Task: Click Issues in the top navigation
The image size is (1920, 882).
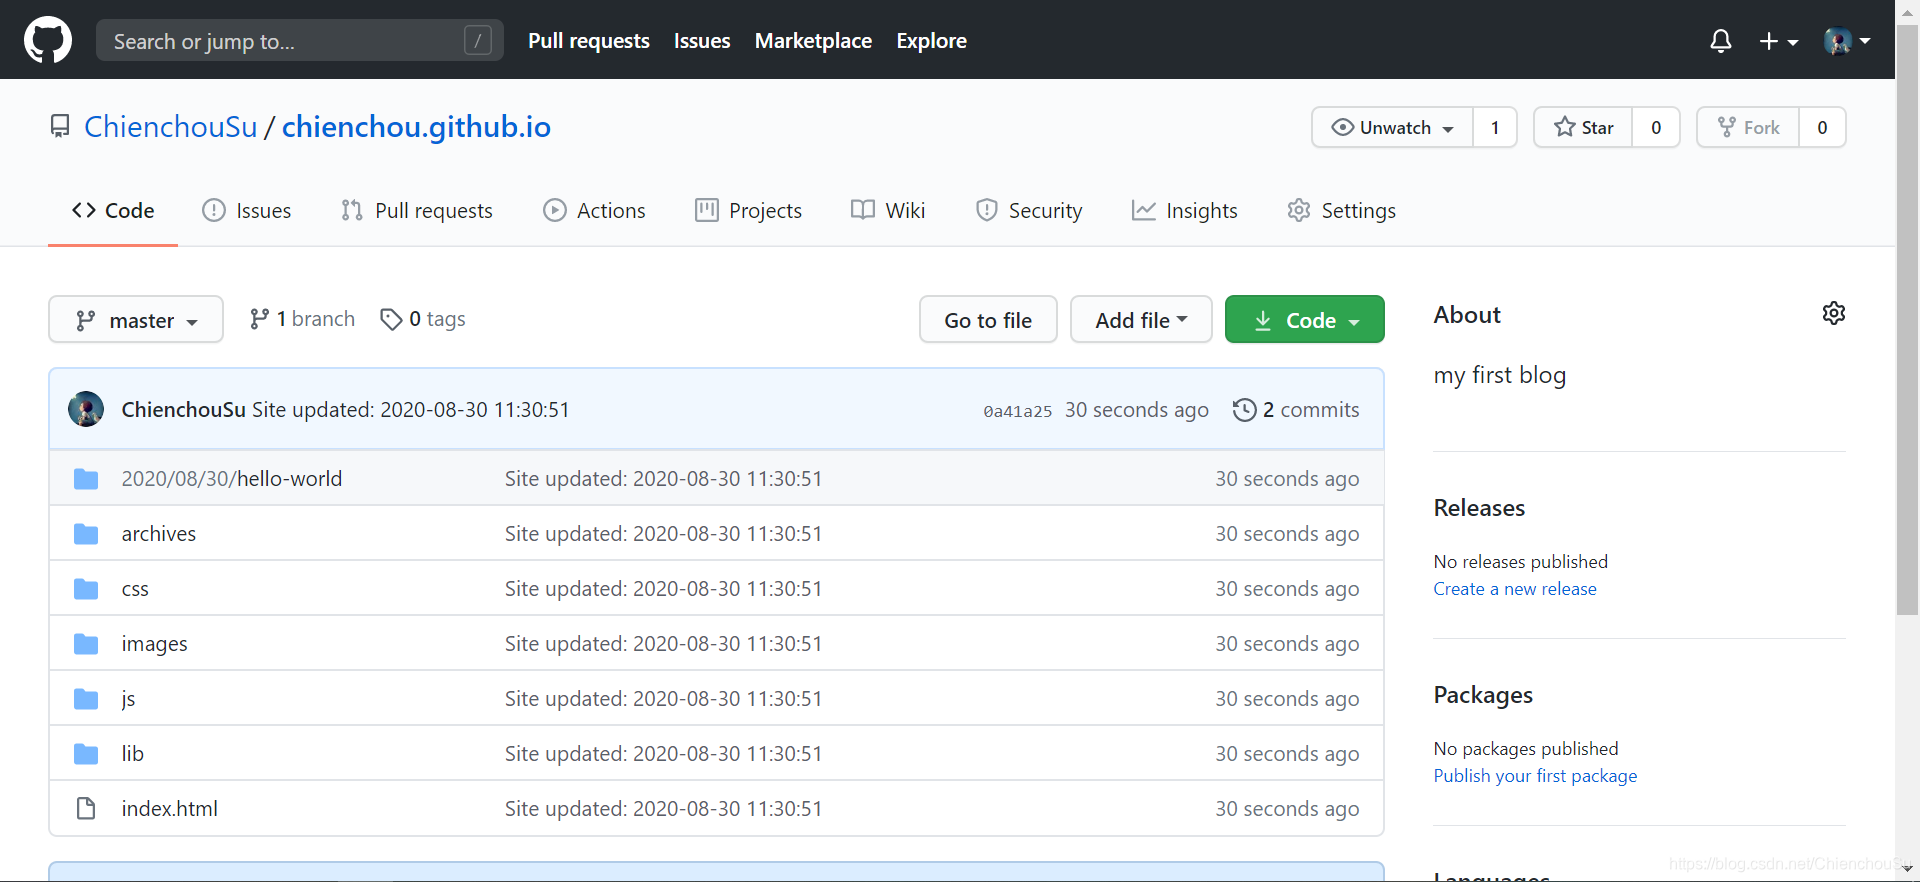Action: coord(702,41)
